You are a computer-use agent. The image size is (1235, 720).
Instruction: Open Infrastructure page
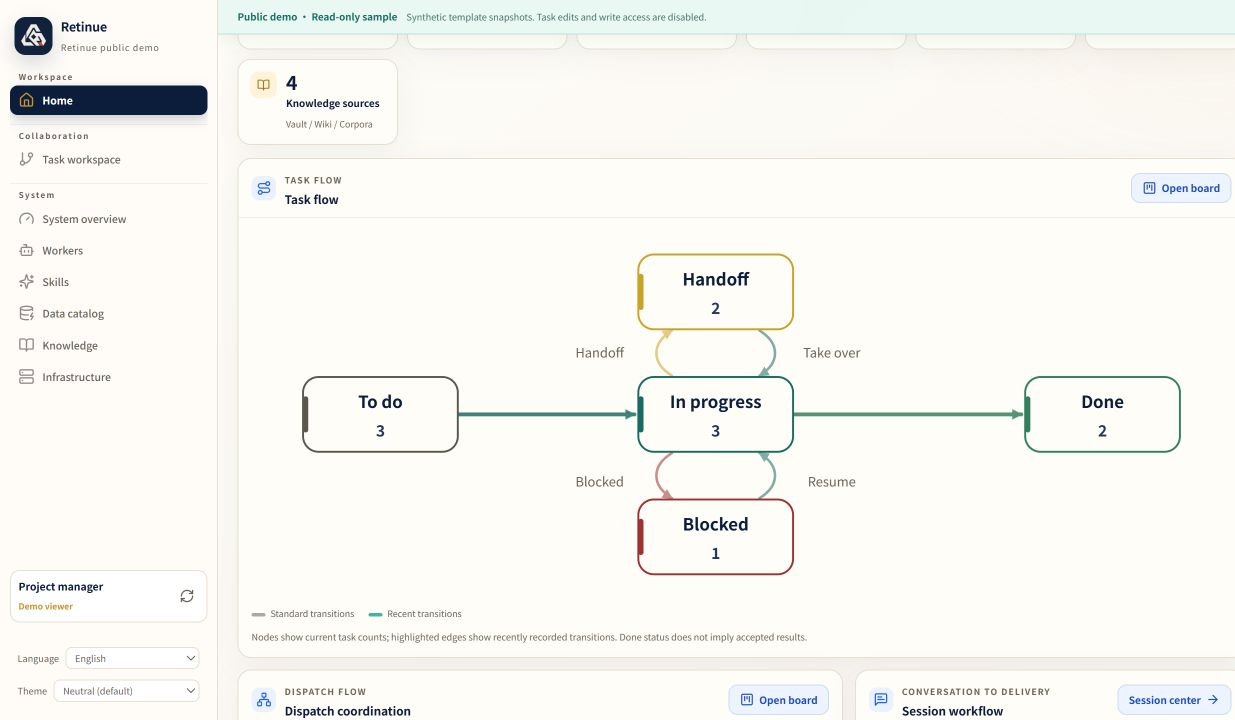click(x=109, y=377)
